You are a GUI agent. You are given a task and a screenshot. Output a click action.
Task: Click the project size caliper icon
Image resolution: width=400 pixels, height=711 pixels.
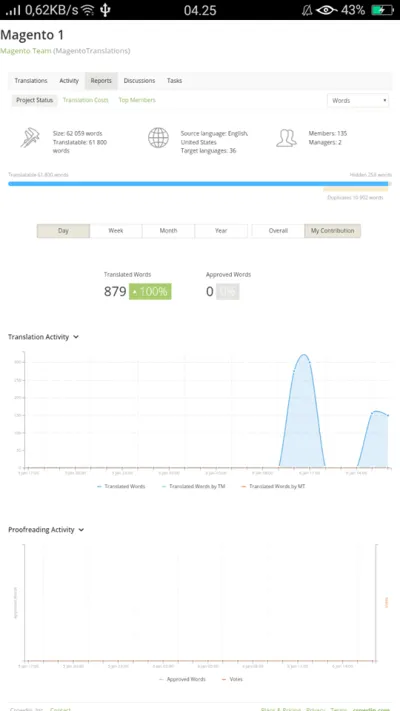[30, 138]
